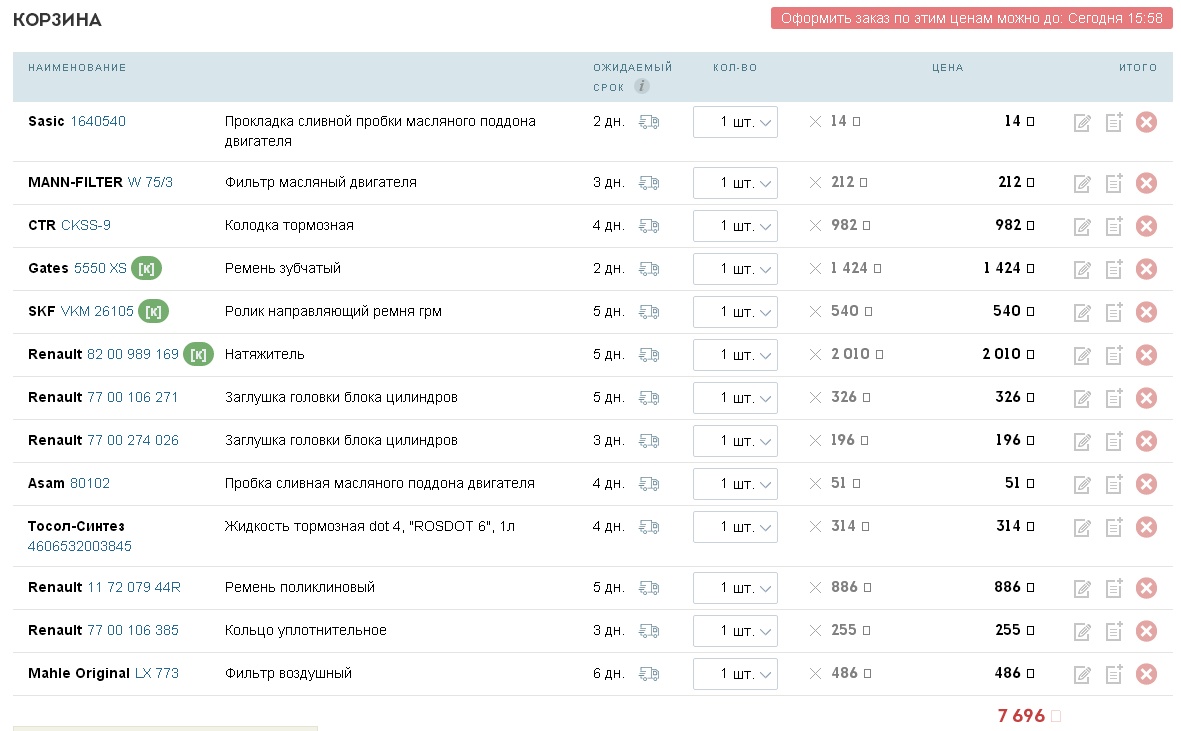Viewport: 1181px width, 731px height.
Task: Click description Фильтр воздушный
Action: [288, 673]
